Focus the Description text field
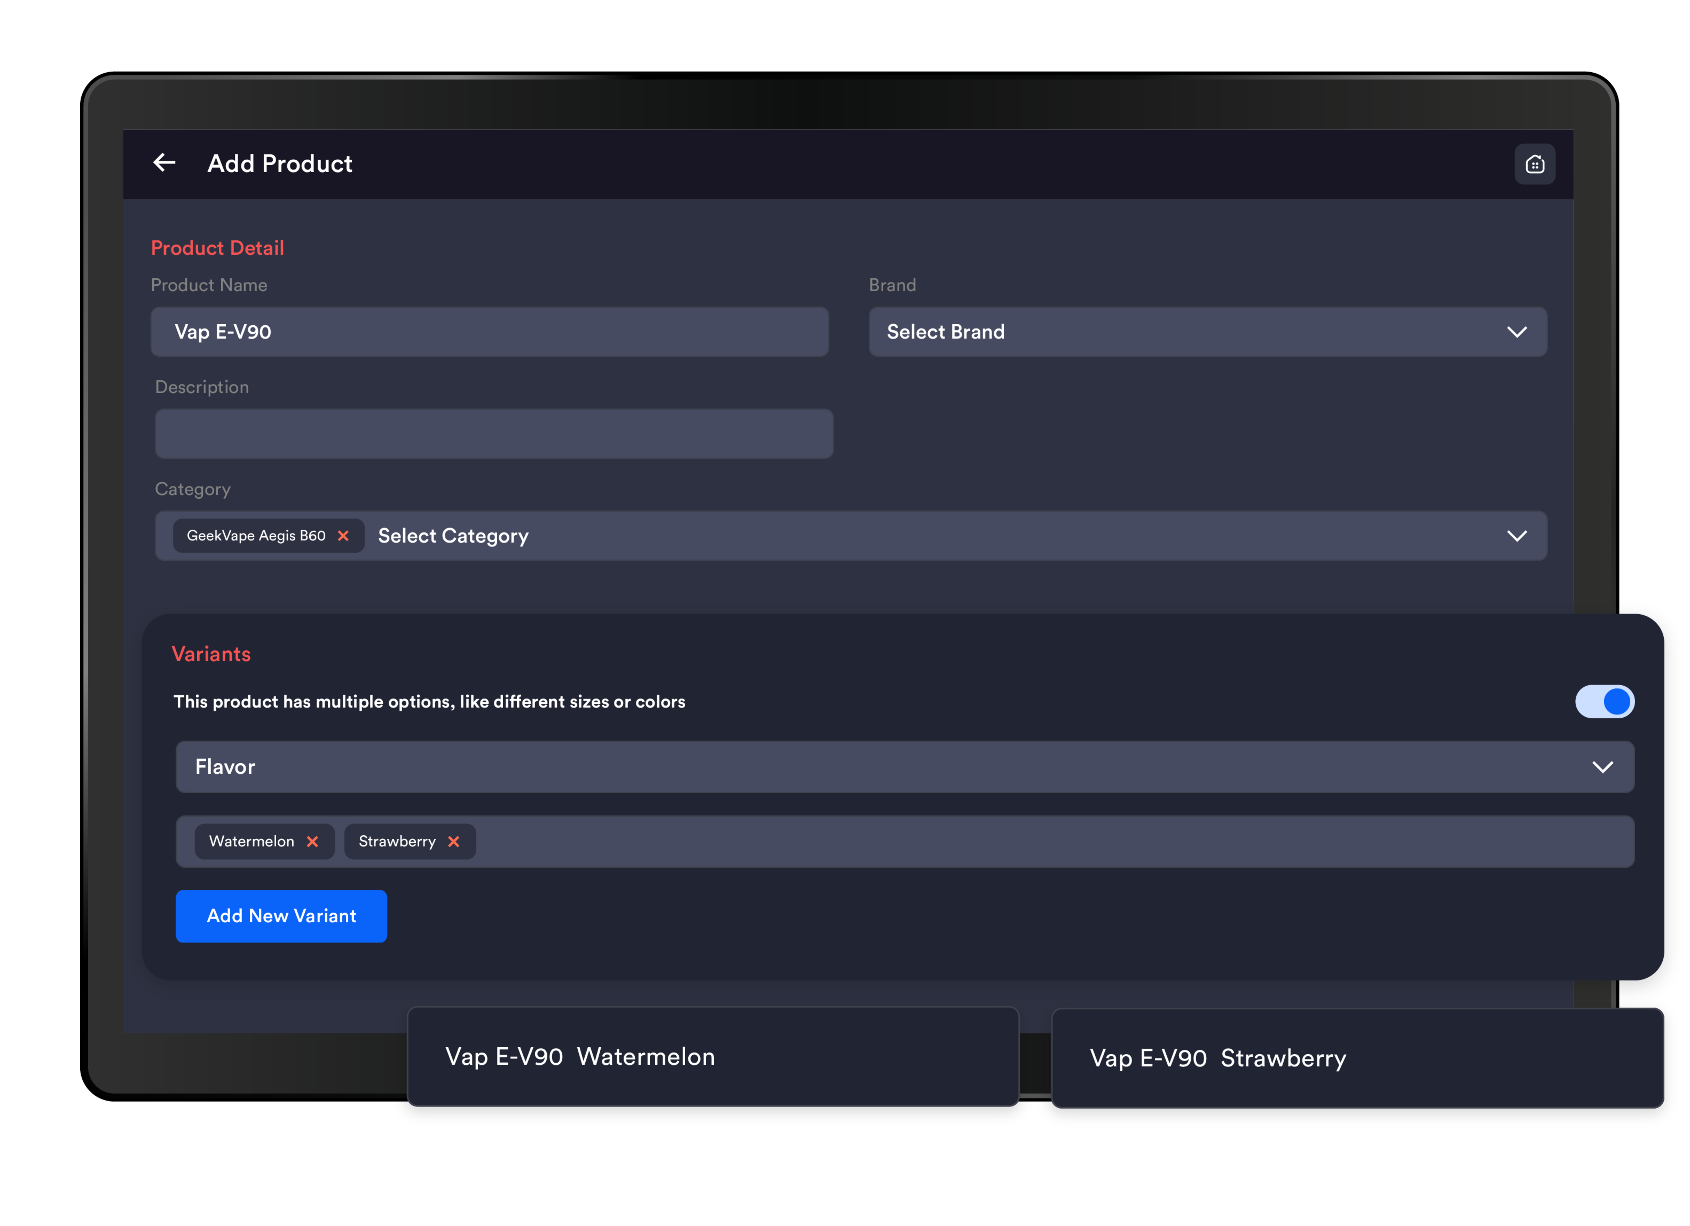Image resolution: width=1690 pixels, height=1226 pixels. [493, 434]
